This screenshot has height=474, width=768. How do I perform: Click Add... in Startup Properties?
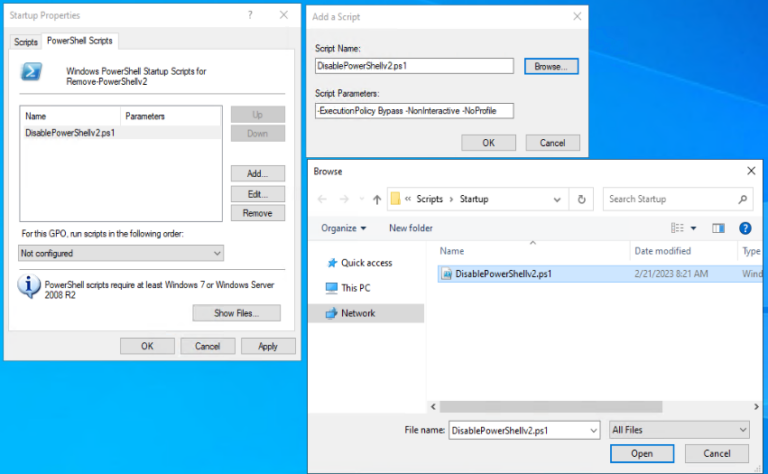tap(258, 173)
